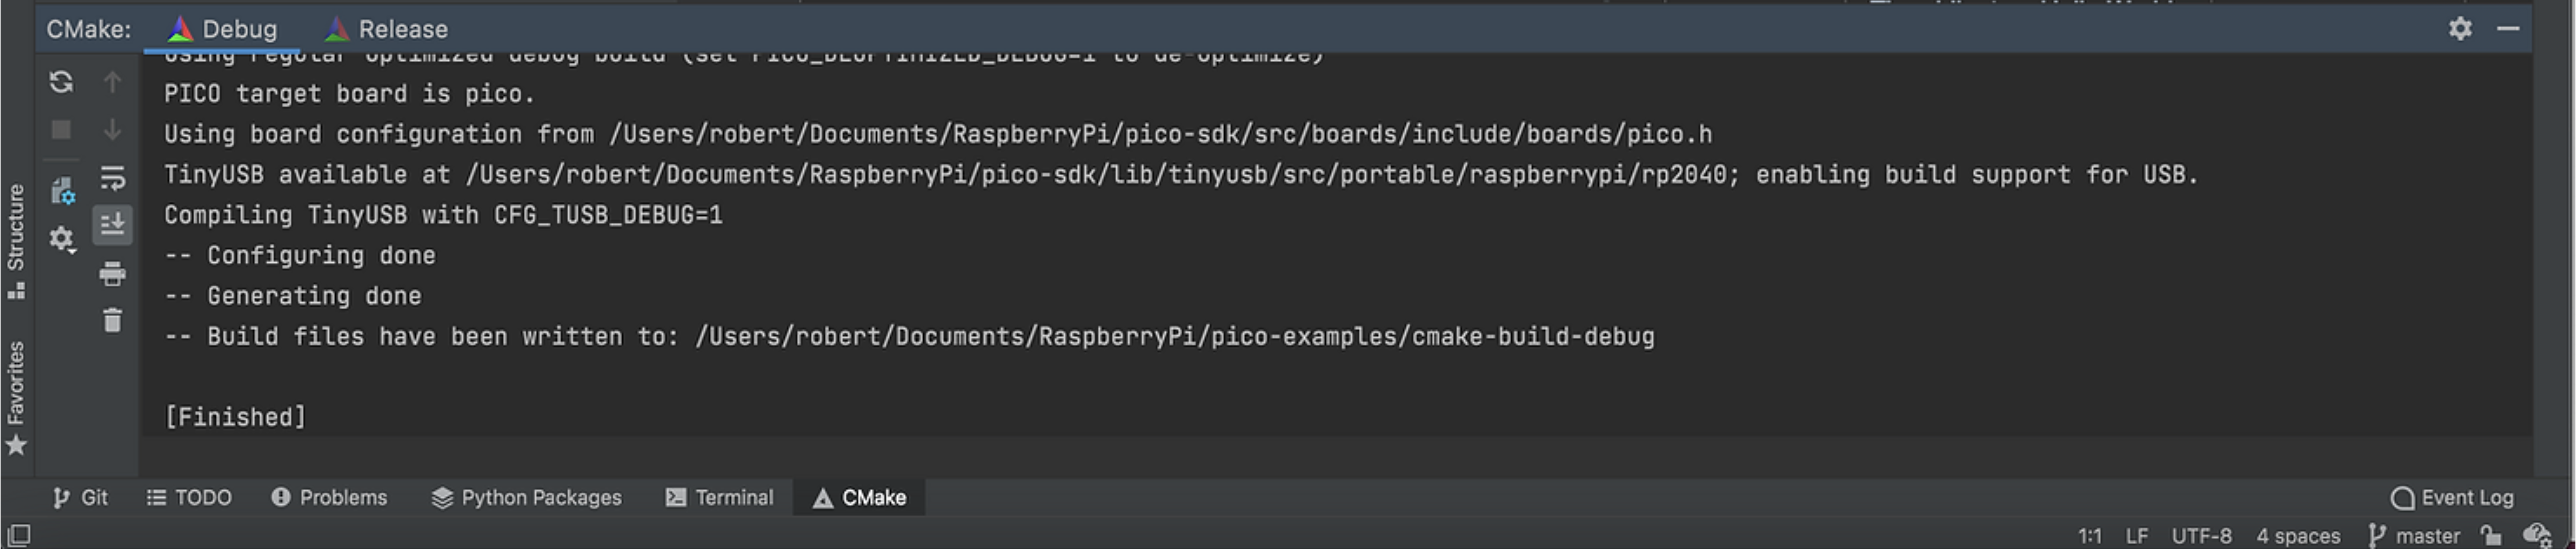Open the Git tool window

tap(80, 497)
